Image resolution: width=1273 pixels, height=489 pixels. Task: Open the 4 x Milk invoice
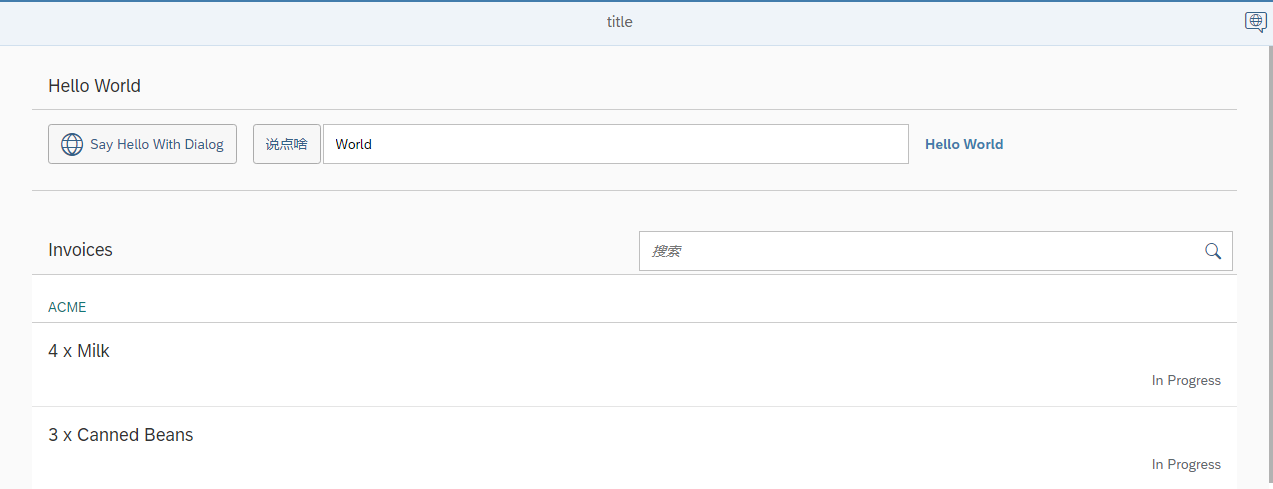tap(634, 365)
